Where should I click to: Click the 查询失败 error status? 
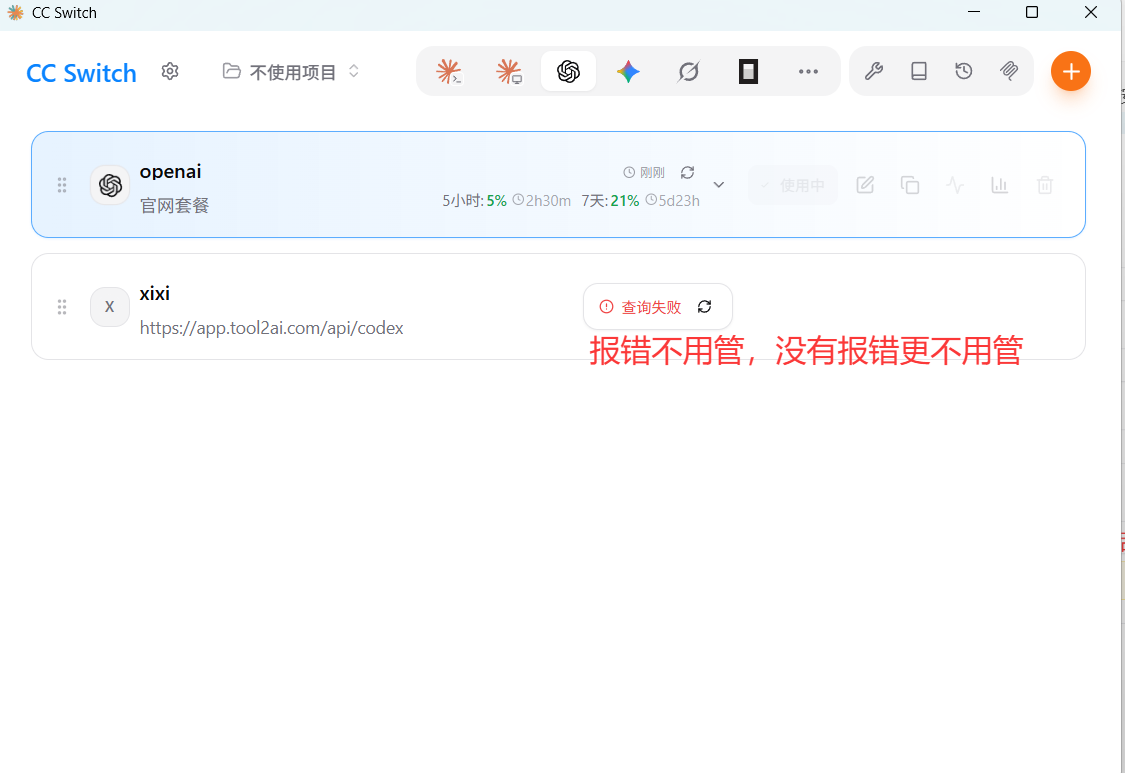click(x=640, y=307)
